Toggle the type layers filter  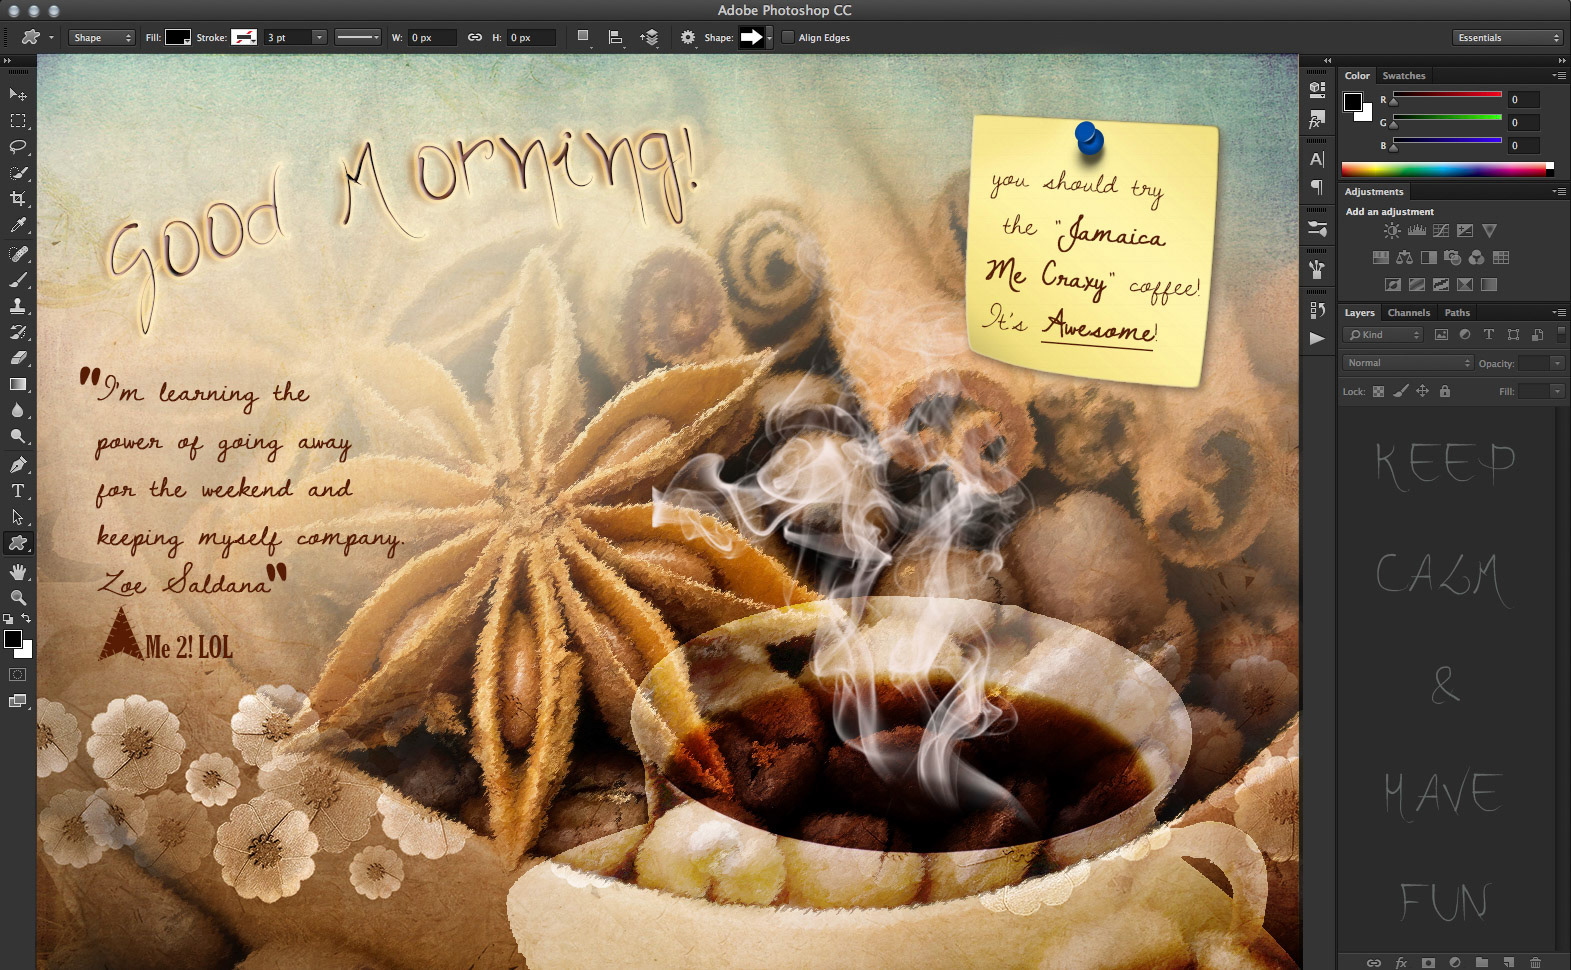(1489, 335)
